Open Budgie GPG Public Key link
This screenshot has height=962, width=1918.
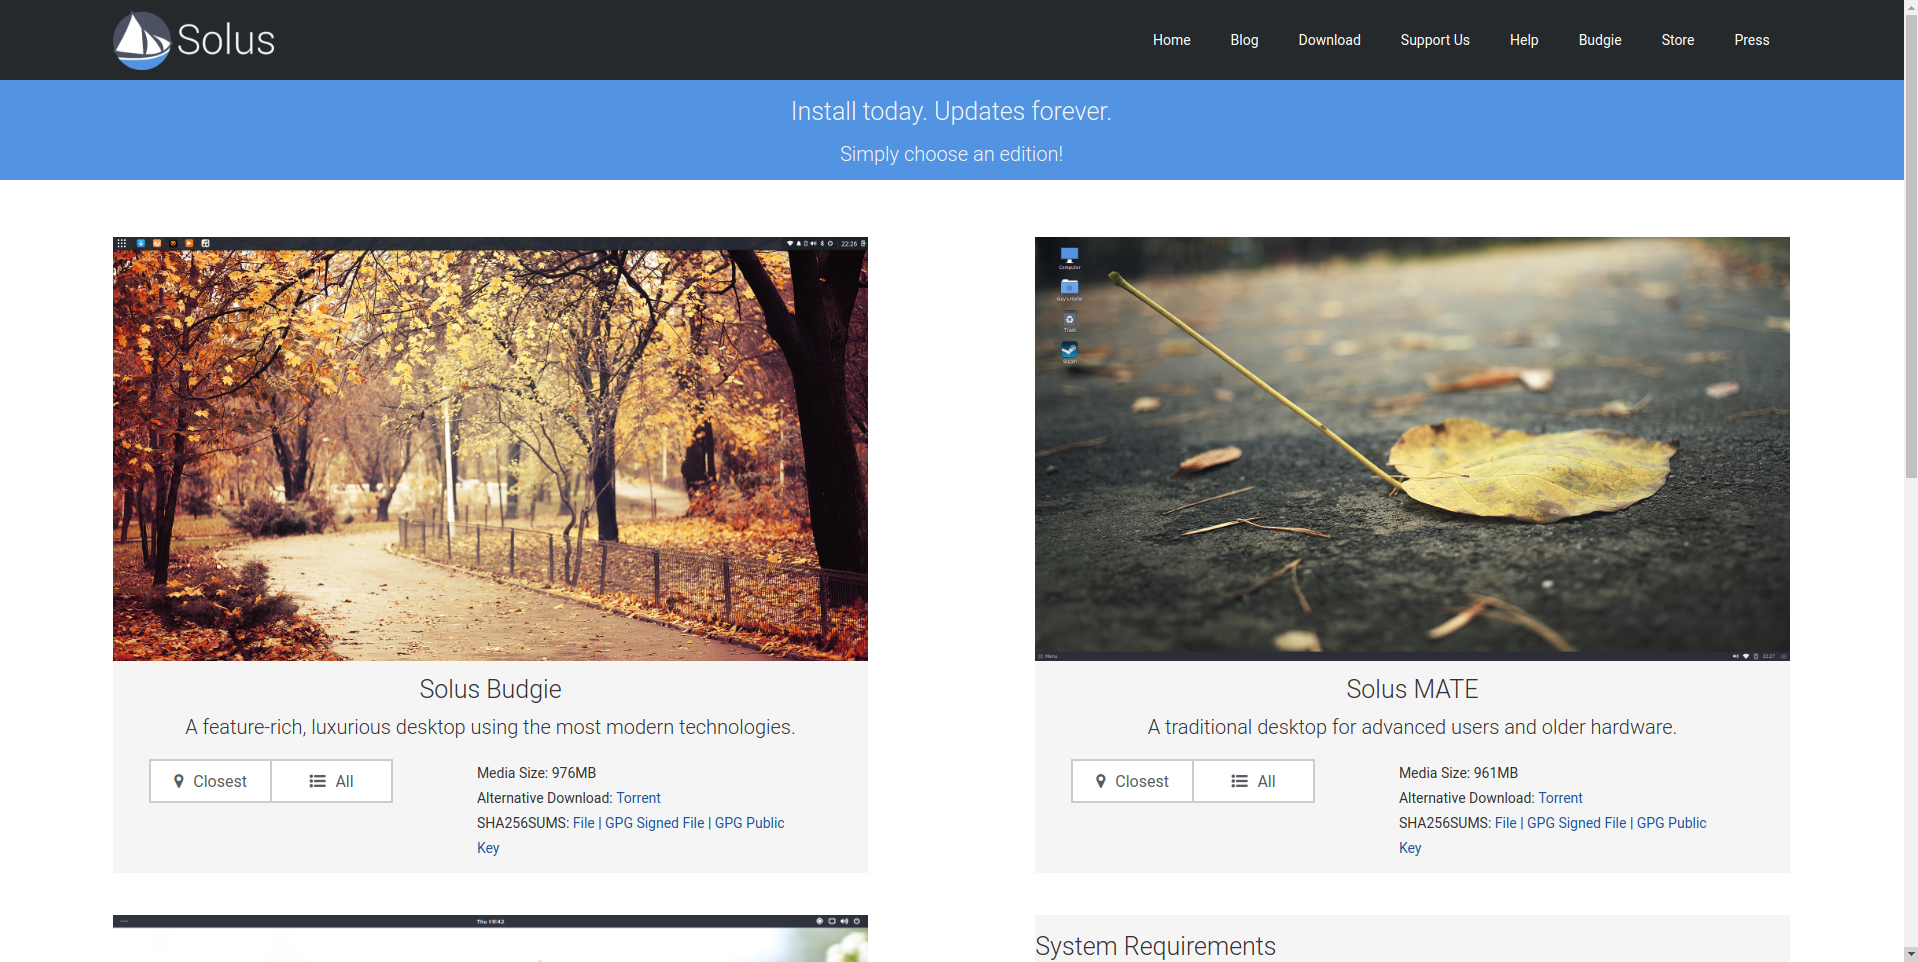(x=749, y=823)
